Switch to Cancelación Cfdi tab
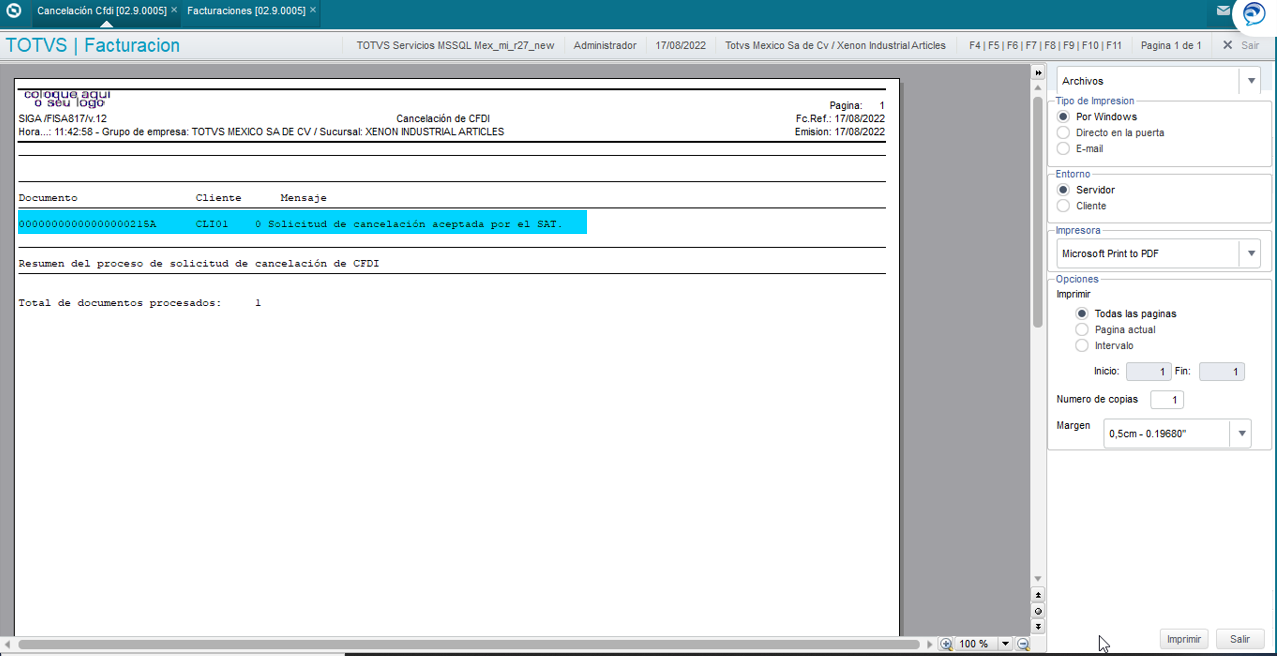 click(x=102, y=10)
